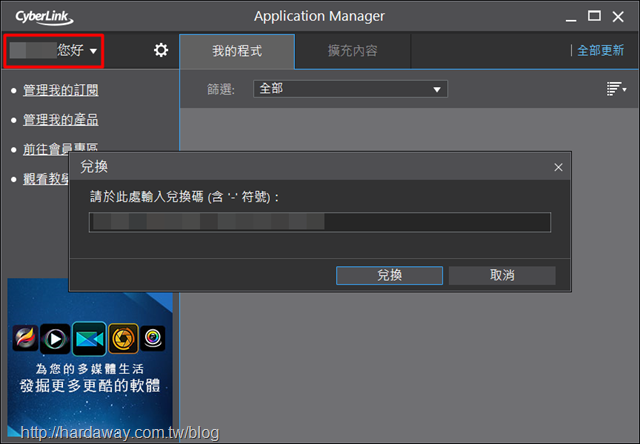Screen dimensions: 640x444
Task: Open the settings gear icon
Action: (x=161, y=50)
